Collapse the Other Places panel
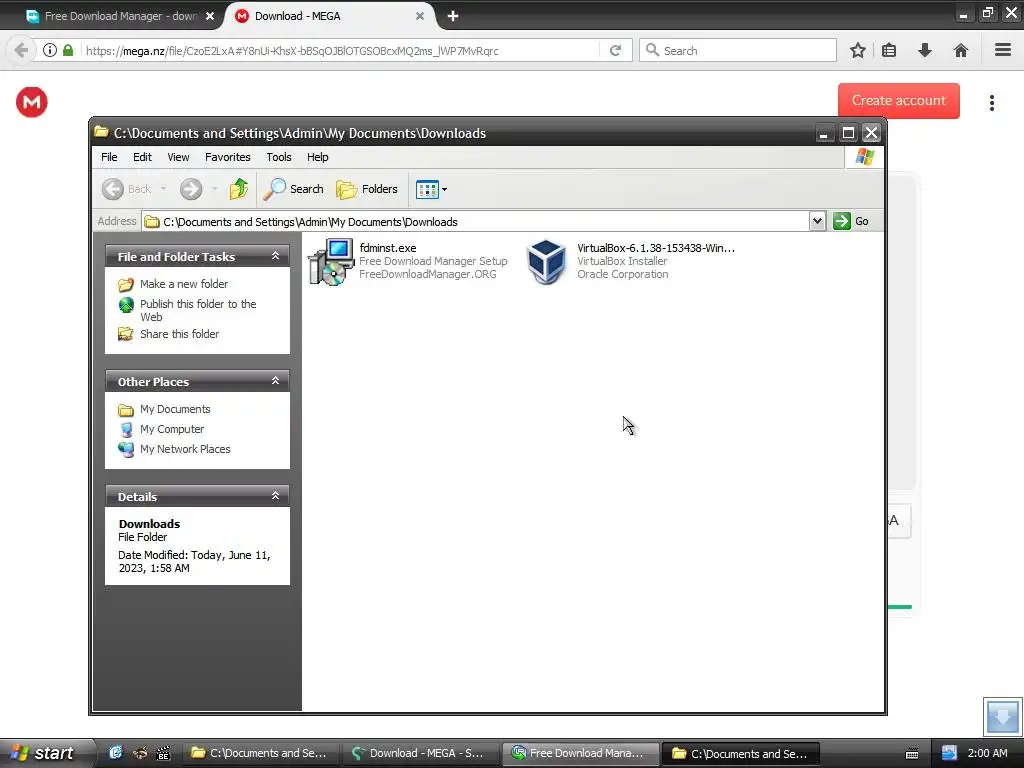 [x=275, y=381]
